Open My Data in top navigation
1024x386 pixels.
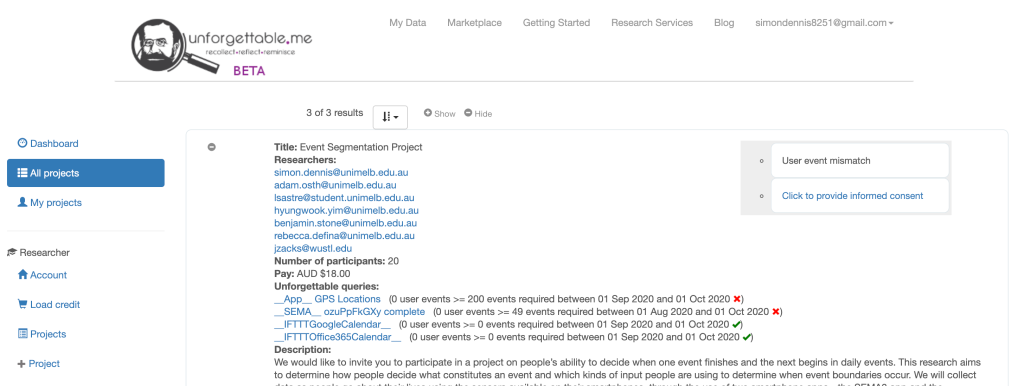point(408,23)
